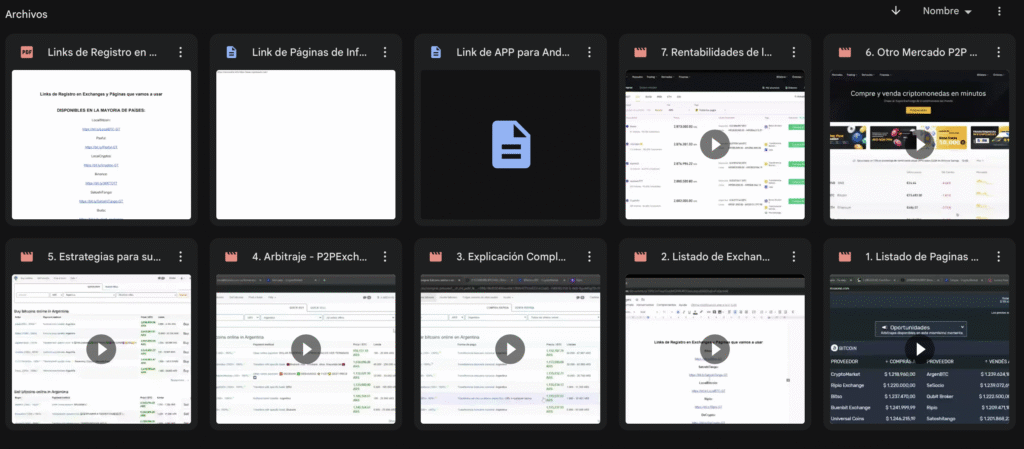Viewport: 1024px width, 449px height.
Task: Open three-dot menu for 3. Explicación Compl video
Action: point(589,257)
